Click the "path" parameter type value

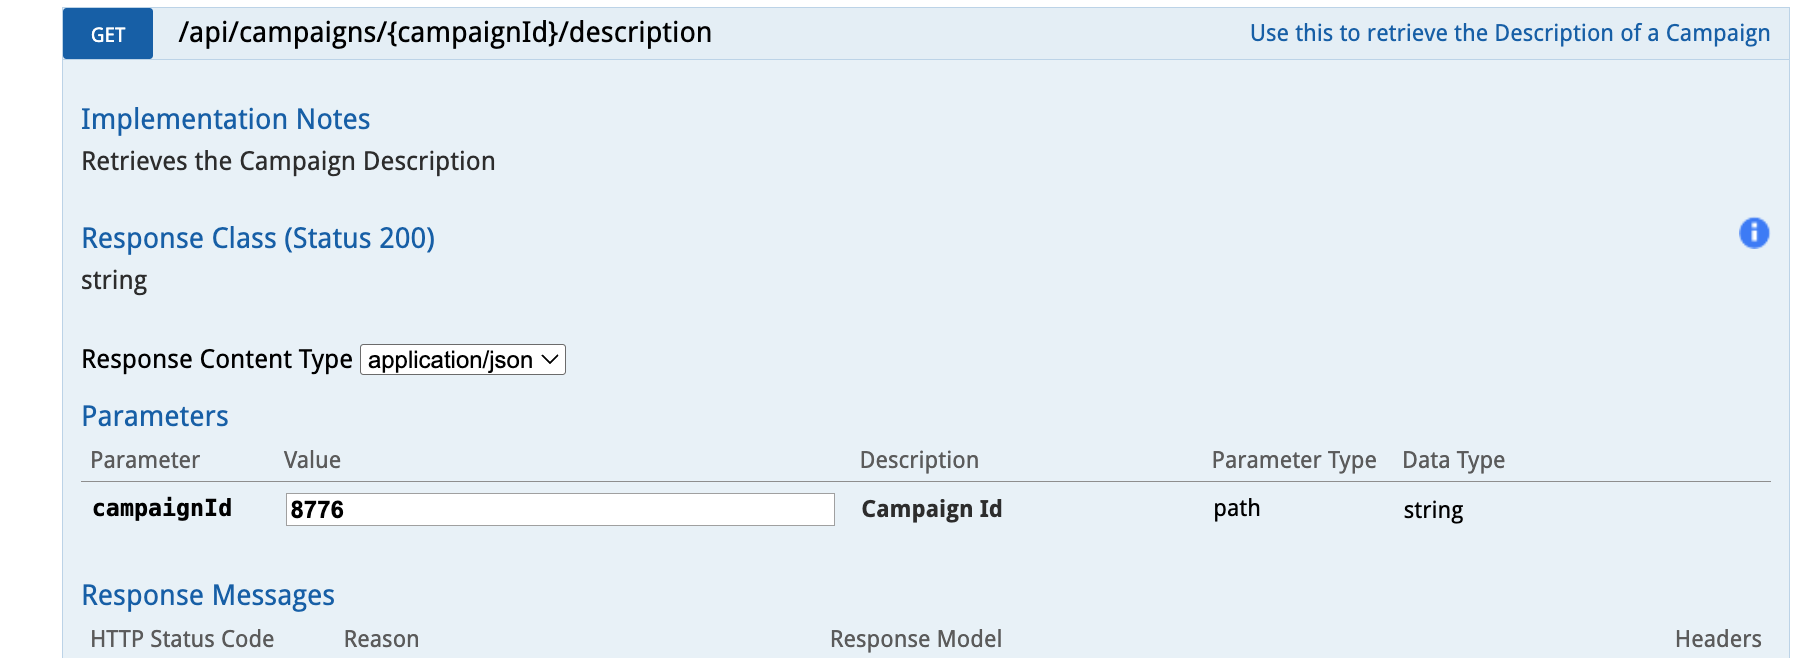[1236, 509]
